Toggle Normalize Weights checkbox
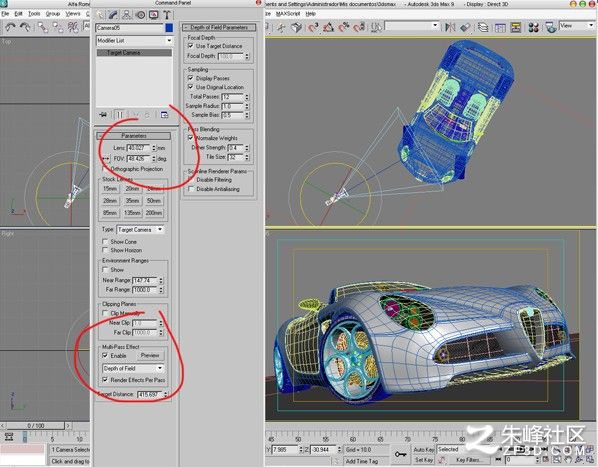 click(190, 138)
